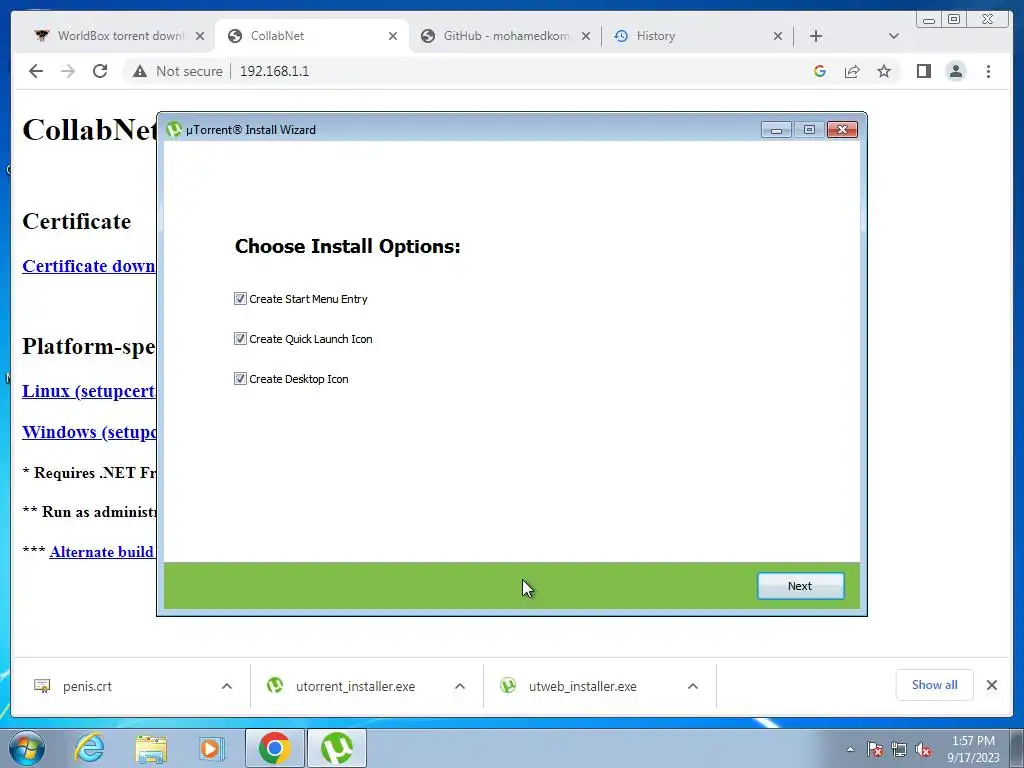
Task: Reload the current page
Action: [100, 71]
